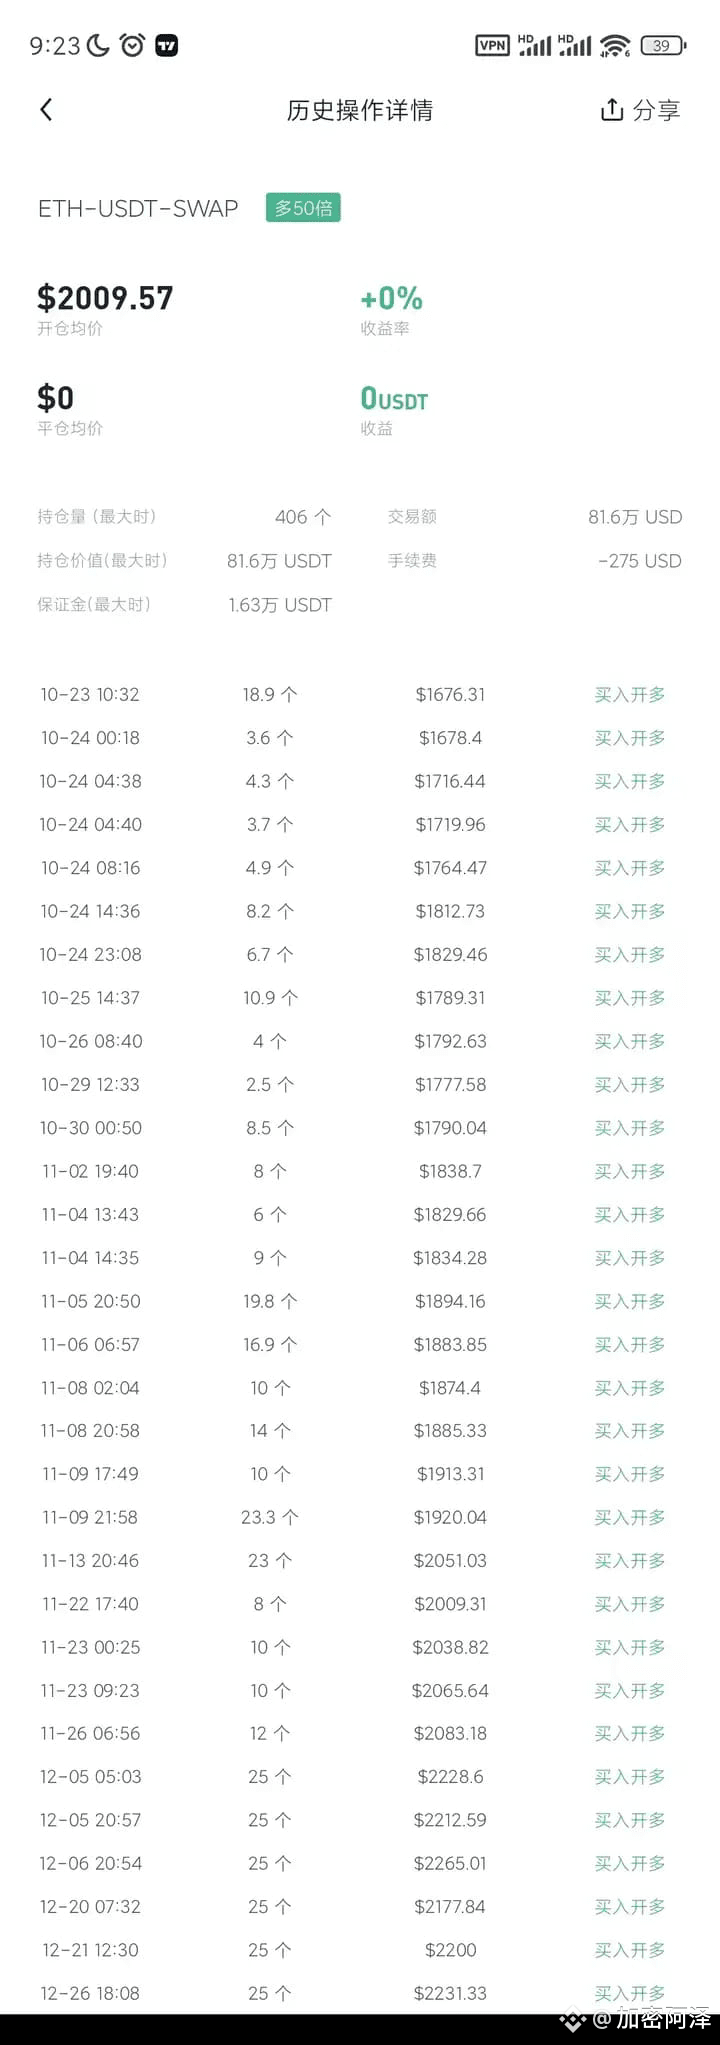Tap the do-not-disturb moon icon

(98, 45)
